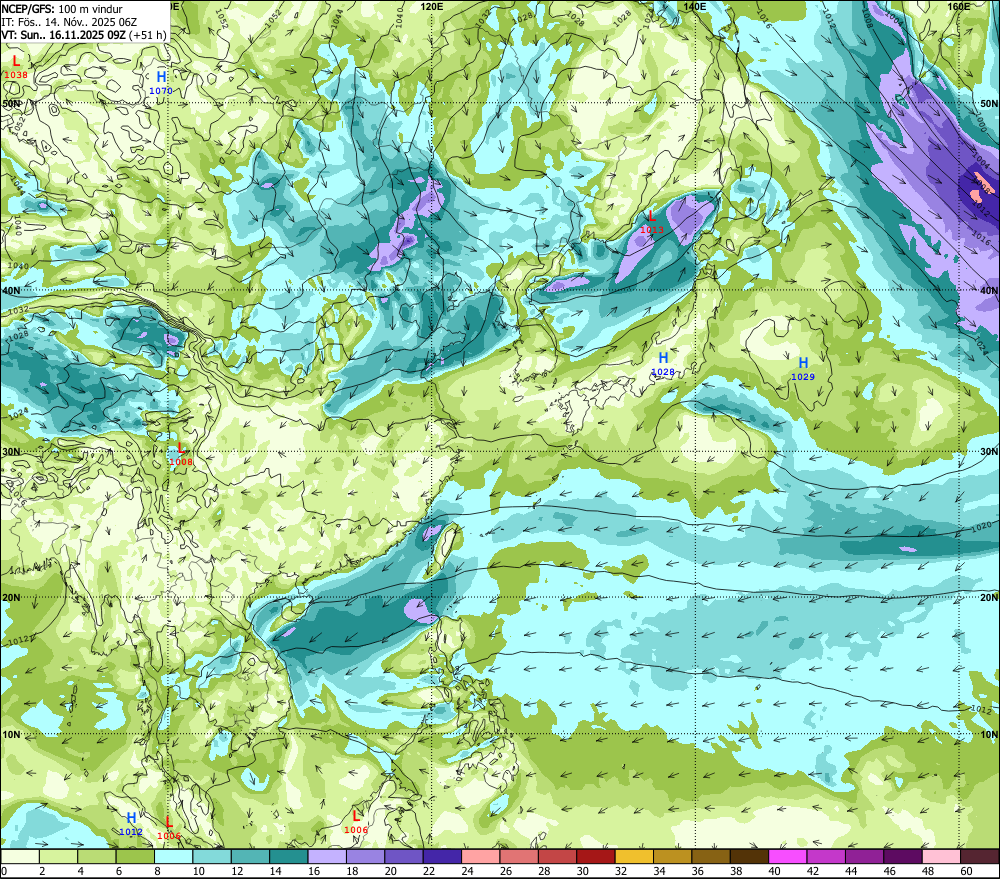Click the pale yellow 0–2 legend swatch
This screenshot has width=1000, height=879.
pyautogui.click(x=20, y=856)
